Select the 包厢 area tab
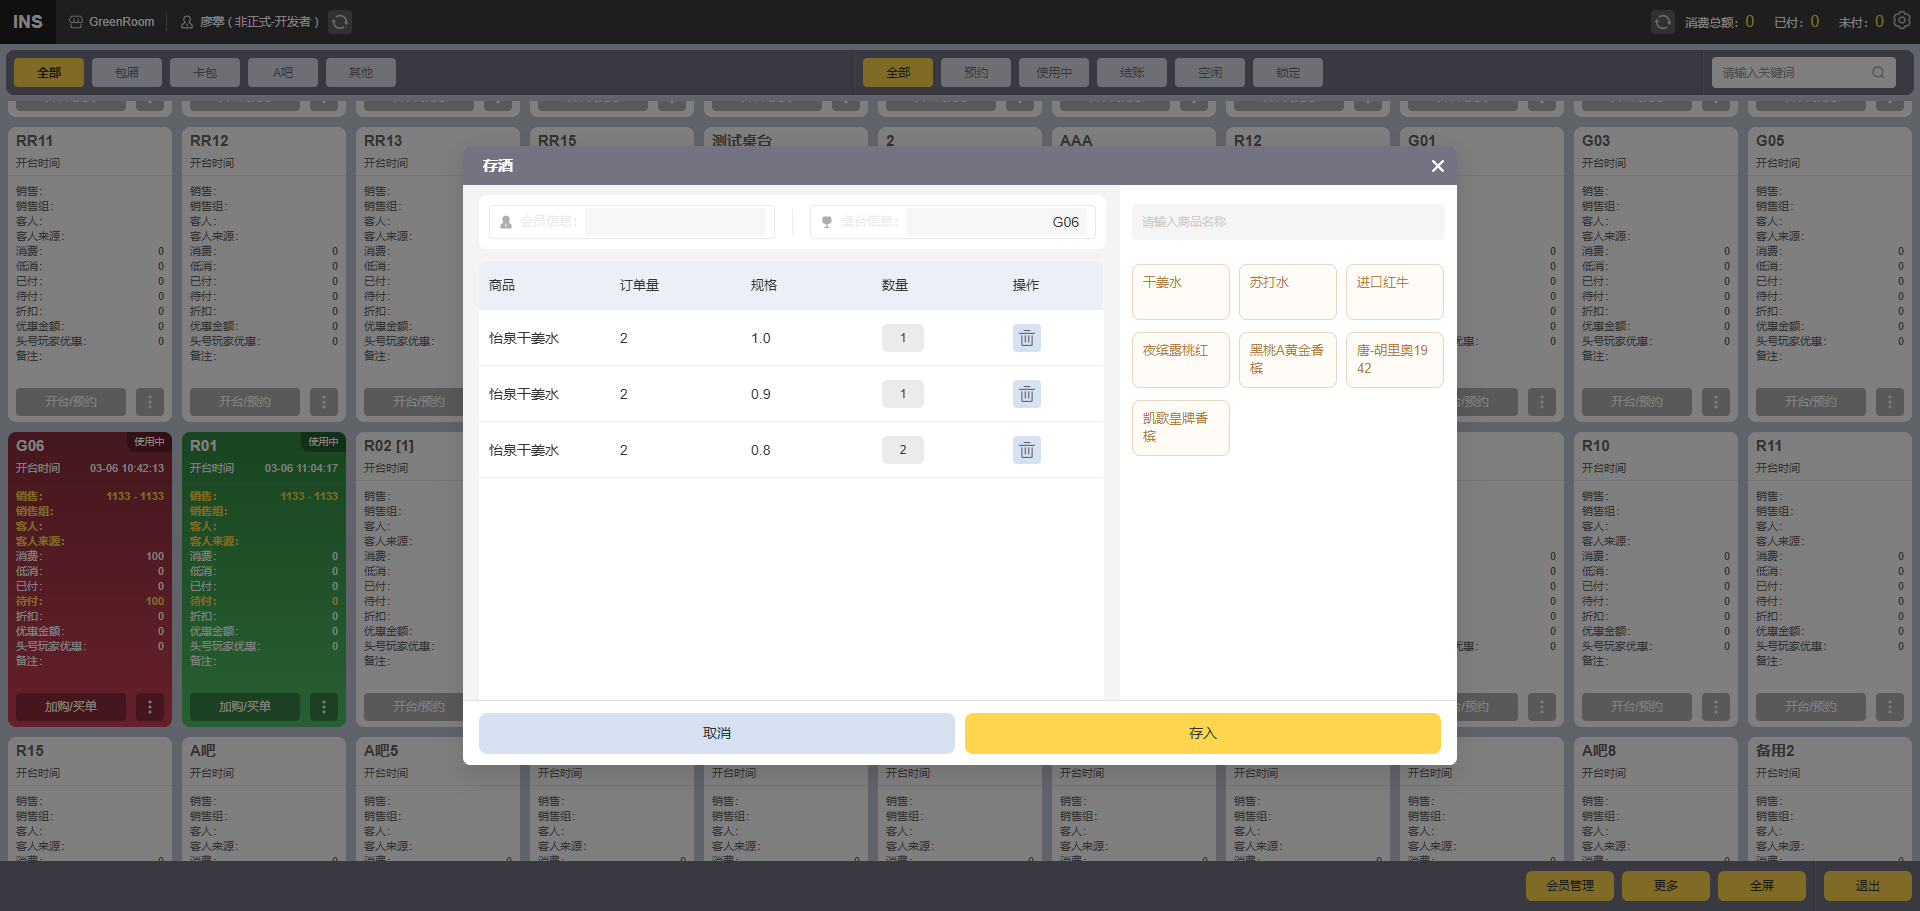 [127, 72]
